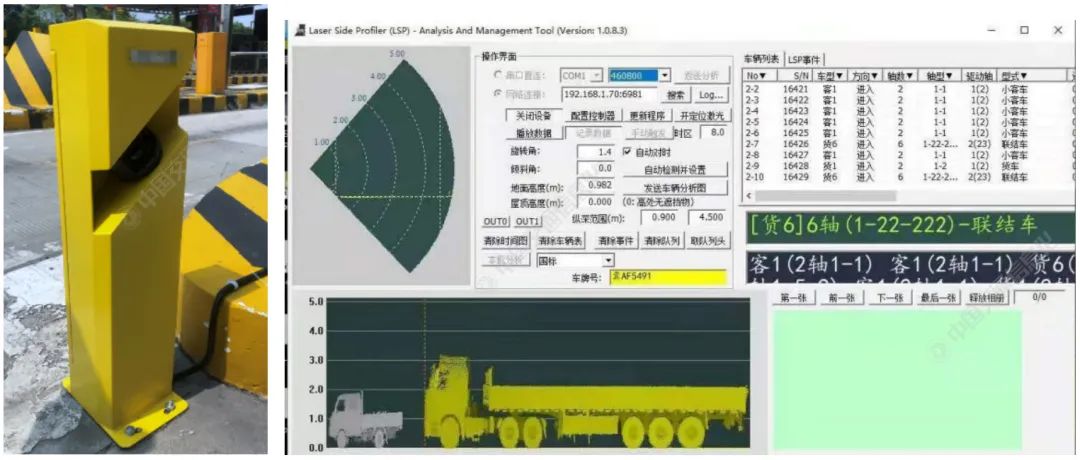
Task: Switch to the LSP事件 tab
Action: coord(806,59)
